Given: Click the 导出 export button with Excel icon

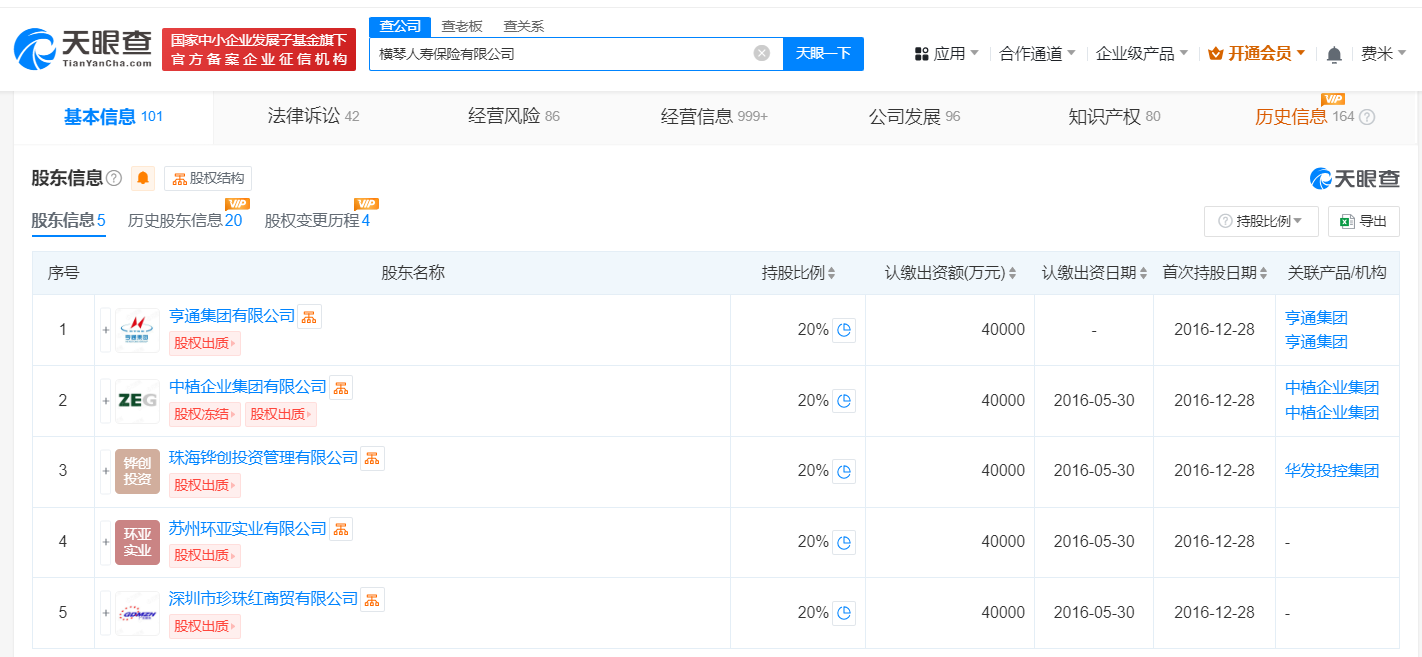Looking at the screenshot, I should coord(1363,221).
